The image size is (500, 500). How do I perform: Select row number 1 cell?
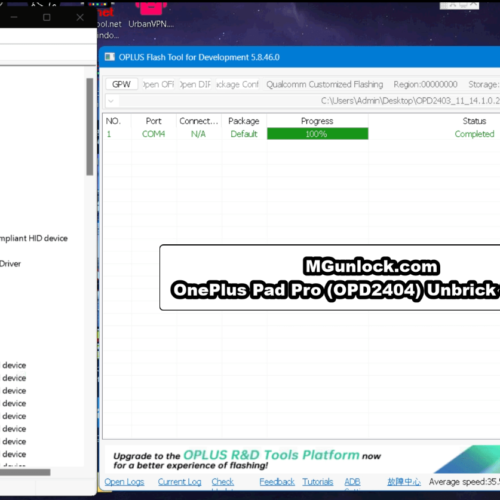tap(109, 134)
